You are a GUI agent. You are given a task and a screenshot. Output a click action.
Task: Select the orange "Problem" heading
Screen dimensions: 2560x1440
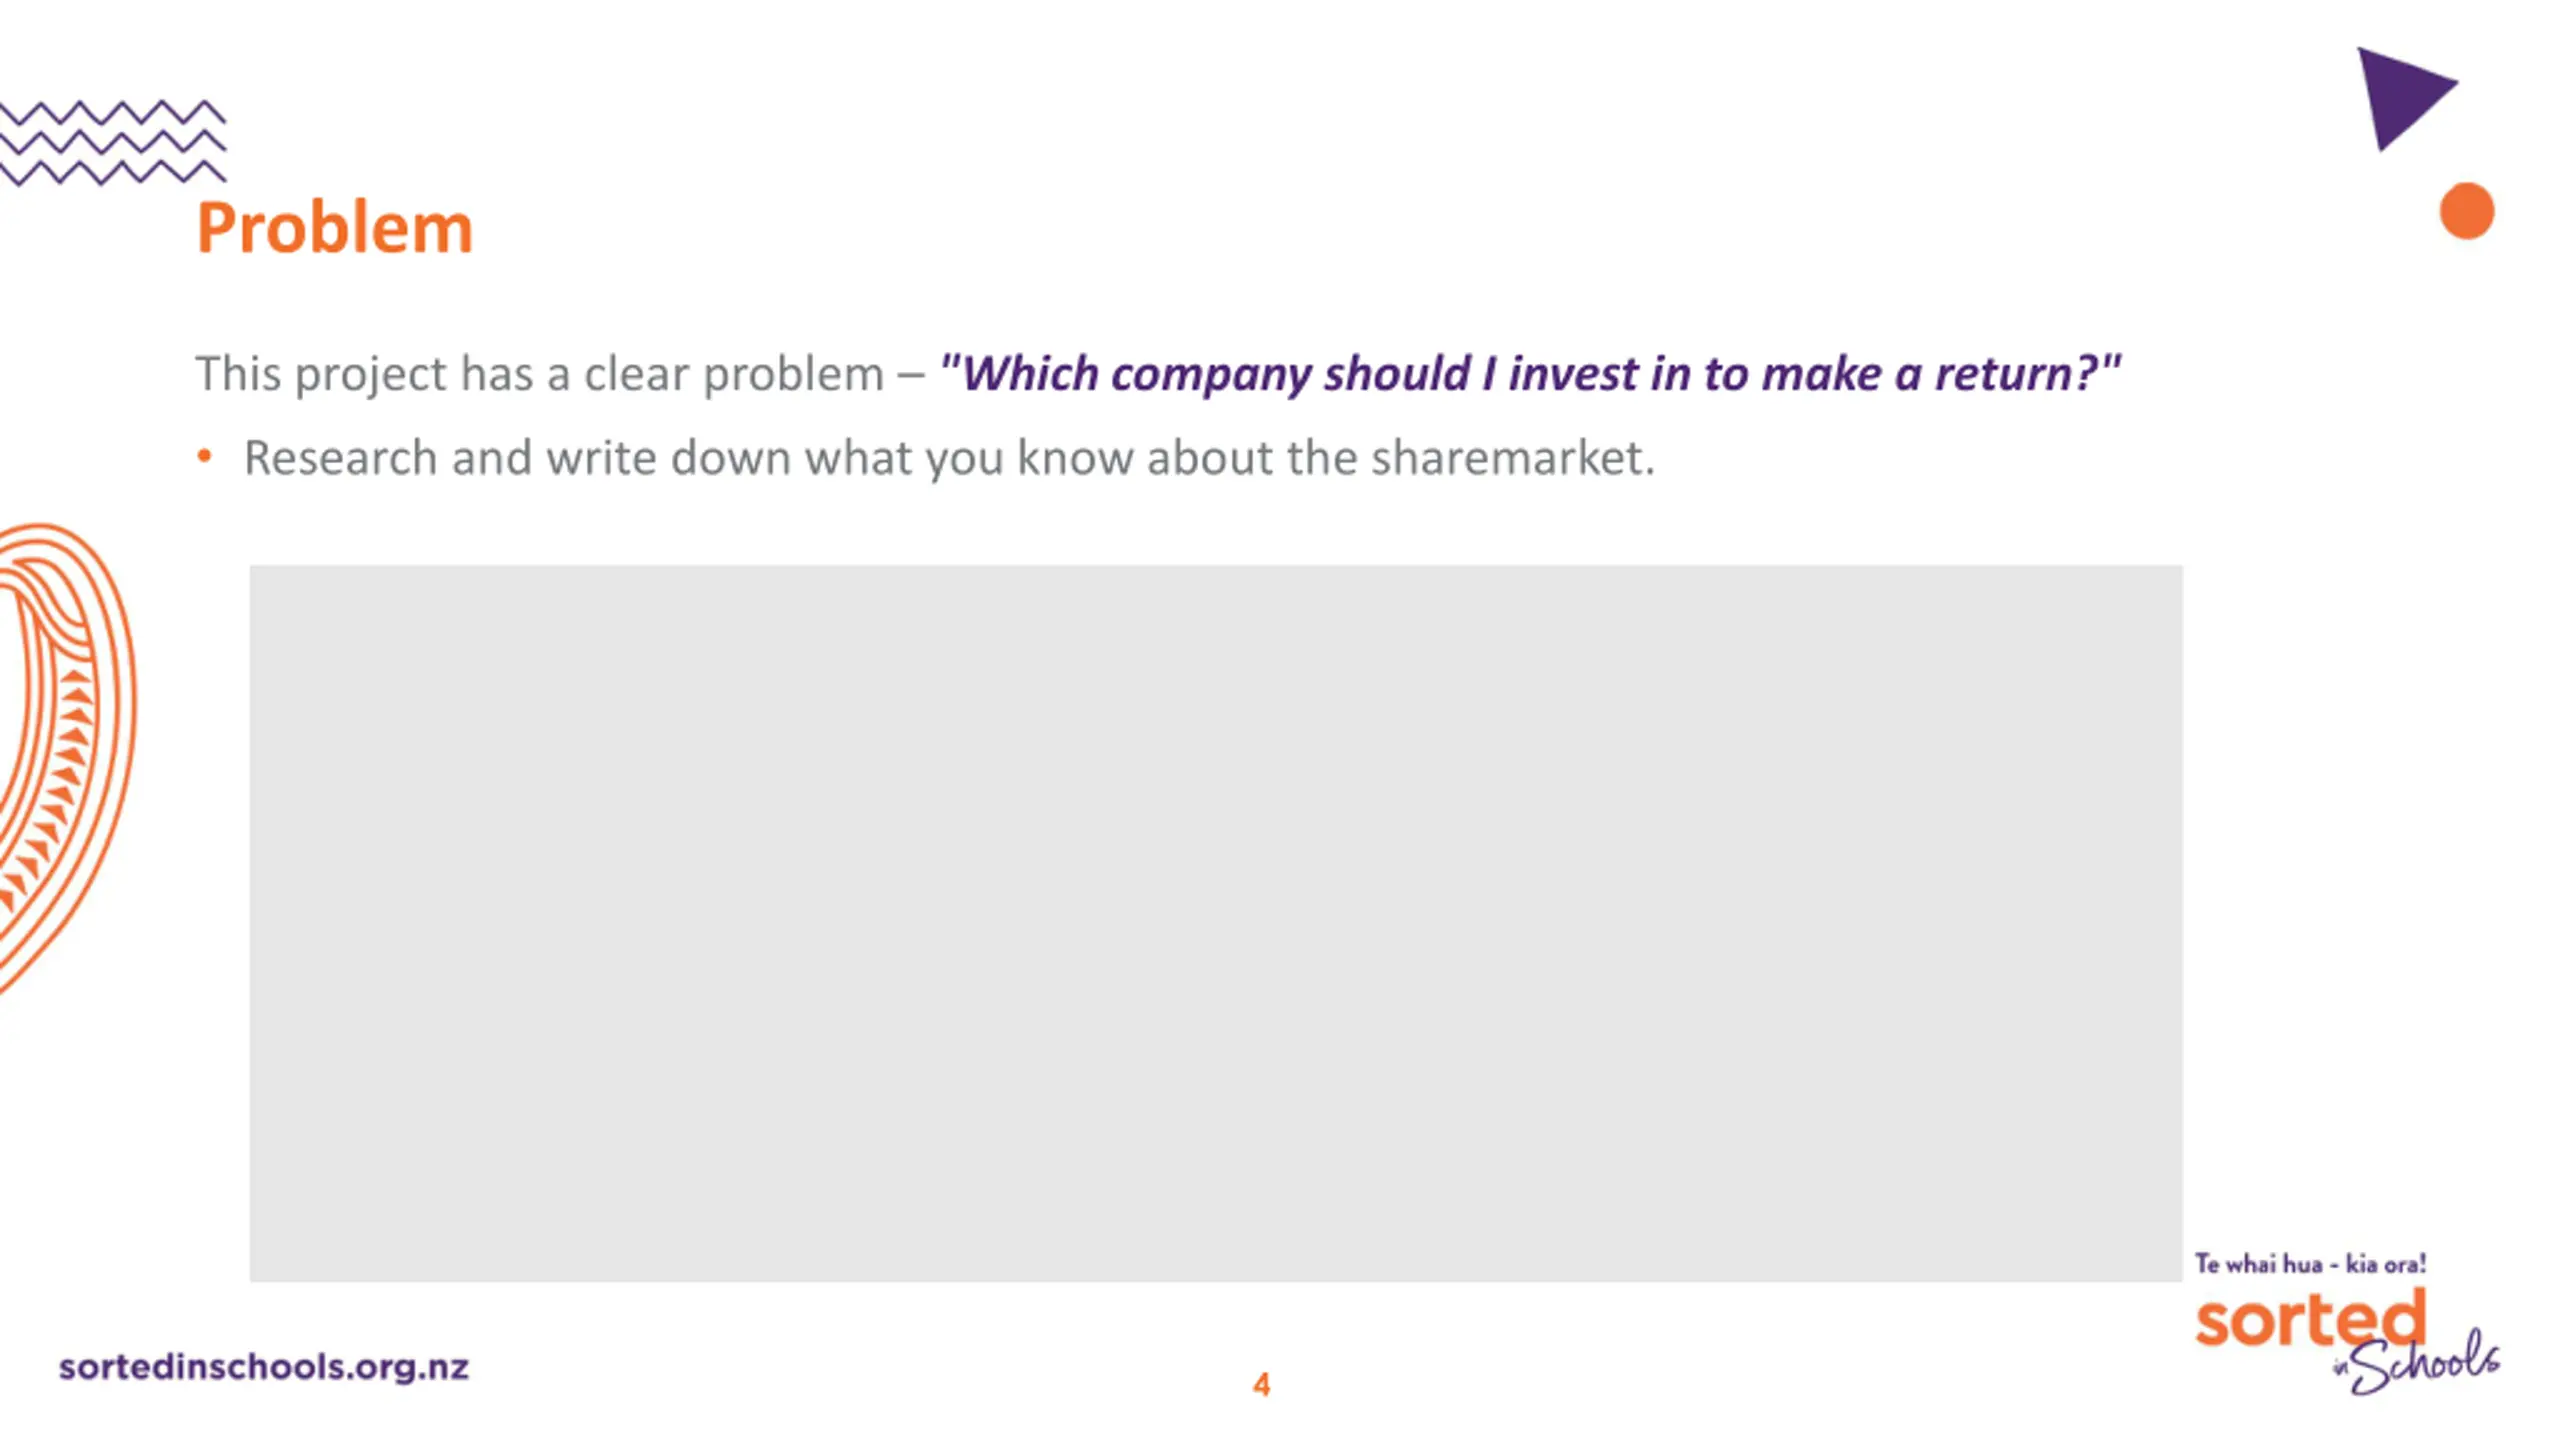coord(334,228)
